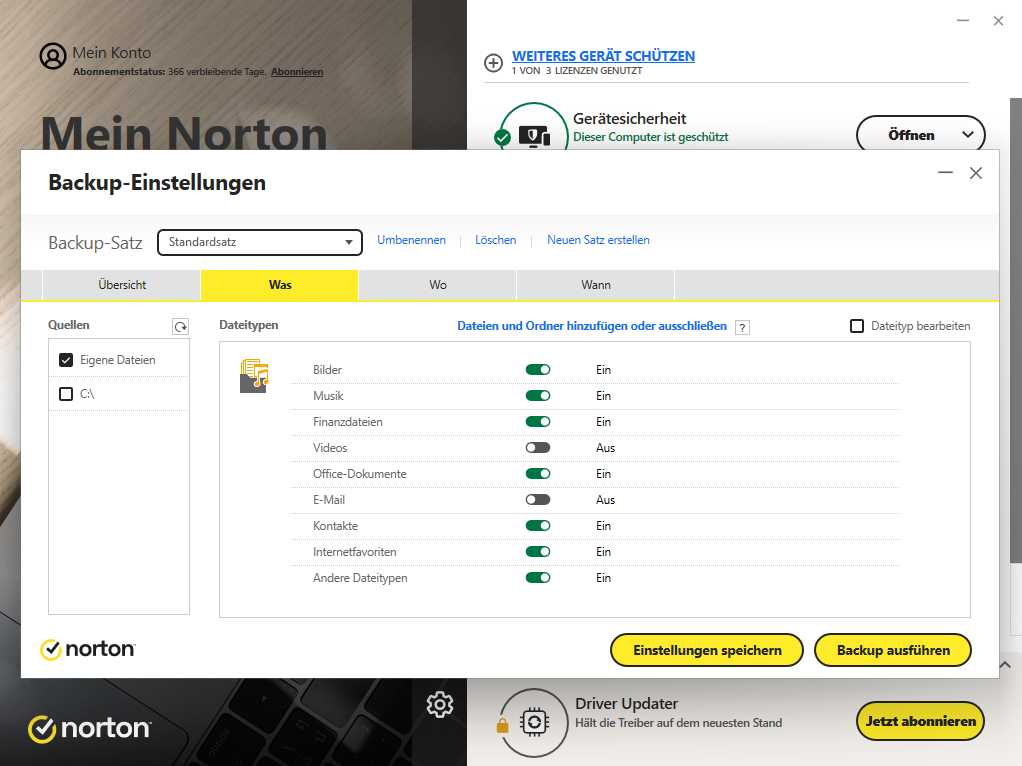Click the Gerätesicherheit shield icon
This screenshot has width=1022, height=766.
pos(533,132)
